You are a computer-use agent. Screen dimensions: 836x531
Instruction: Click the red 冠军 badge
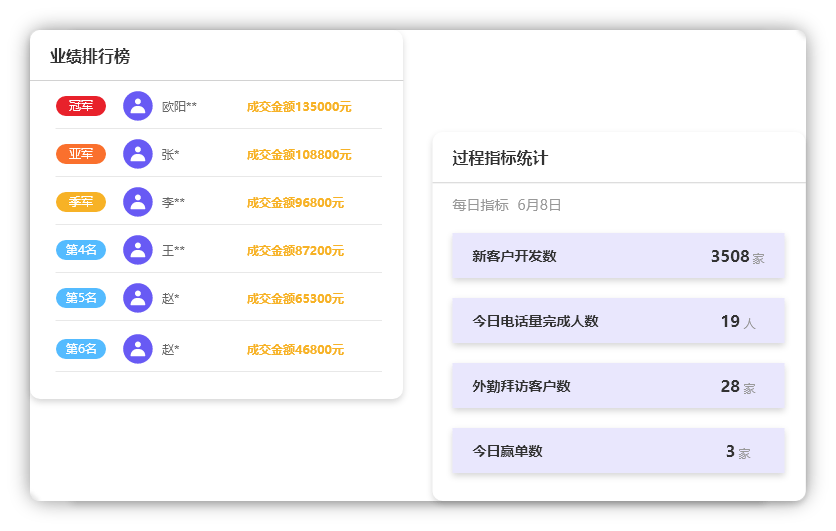click(81, 106)
